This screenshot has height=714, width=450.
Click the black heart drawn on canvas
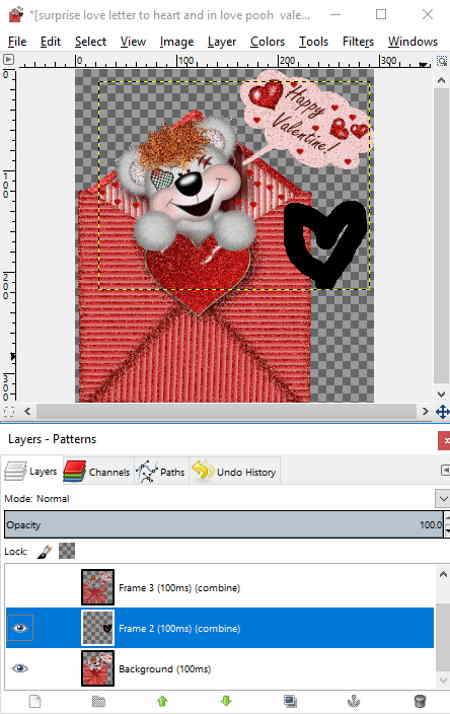[325, 245]
